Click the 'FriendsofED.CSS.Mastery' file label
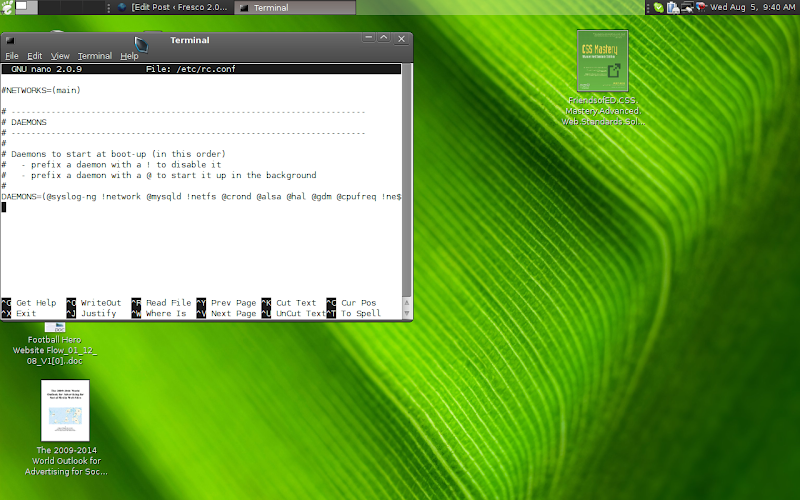 click(603, 111)
